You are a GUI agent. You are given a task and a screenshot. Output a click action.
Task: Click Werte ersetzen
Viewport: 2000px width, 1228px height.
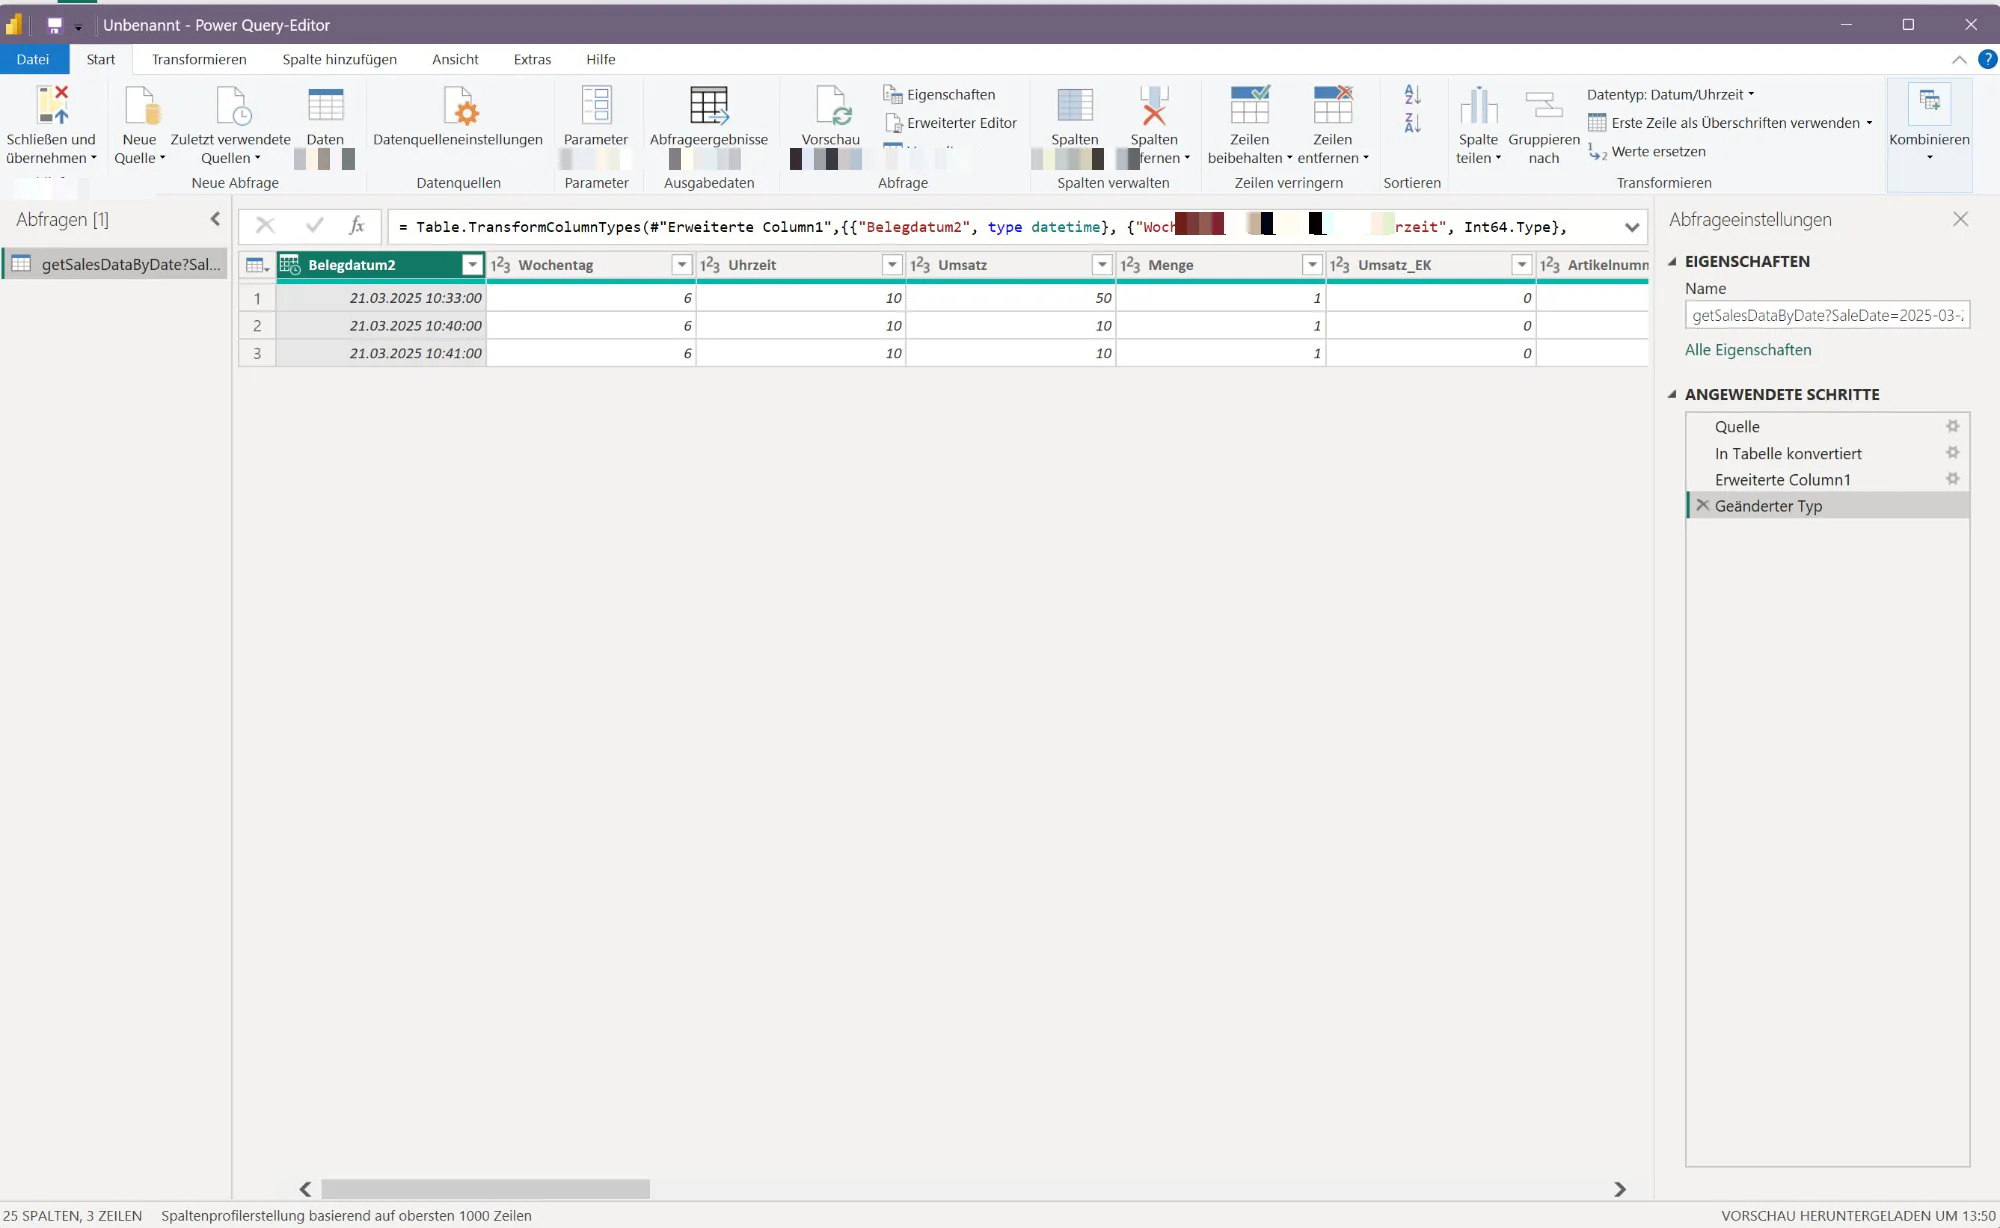point(1647,152)
